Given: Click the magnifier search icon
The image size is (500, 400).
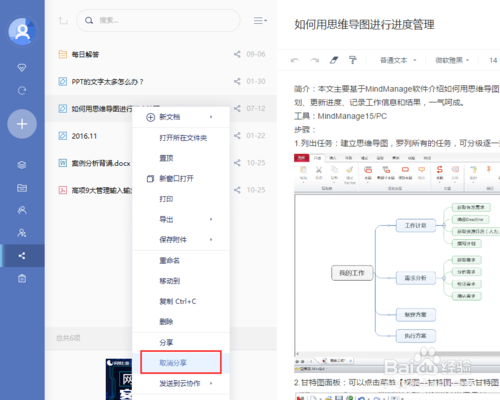Looking at the screenshot, I should pyautogui.click(x=89, y=21).
